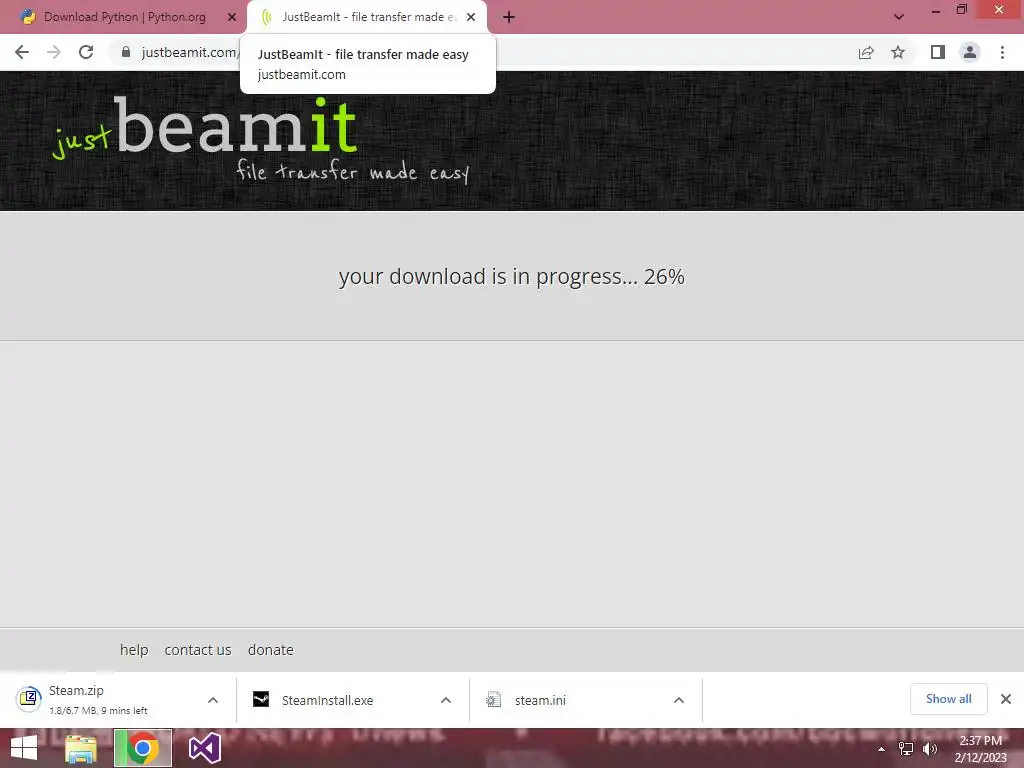Click the Chrome taskbar icon

coord(143,748)
